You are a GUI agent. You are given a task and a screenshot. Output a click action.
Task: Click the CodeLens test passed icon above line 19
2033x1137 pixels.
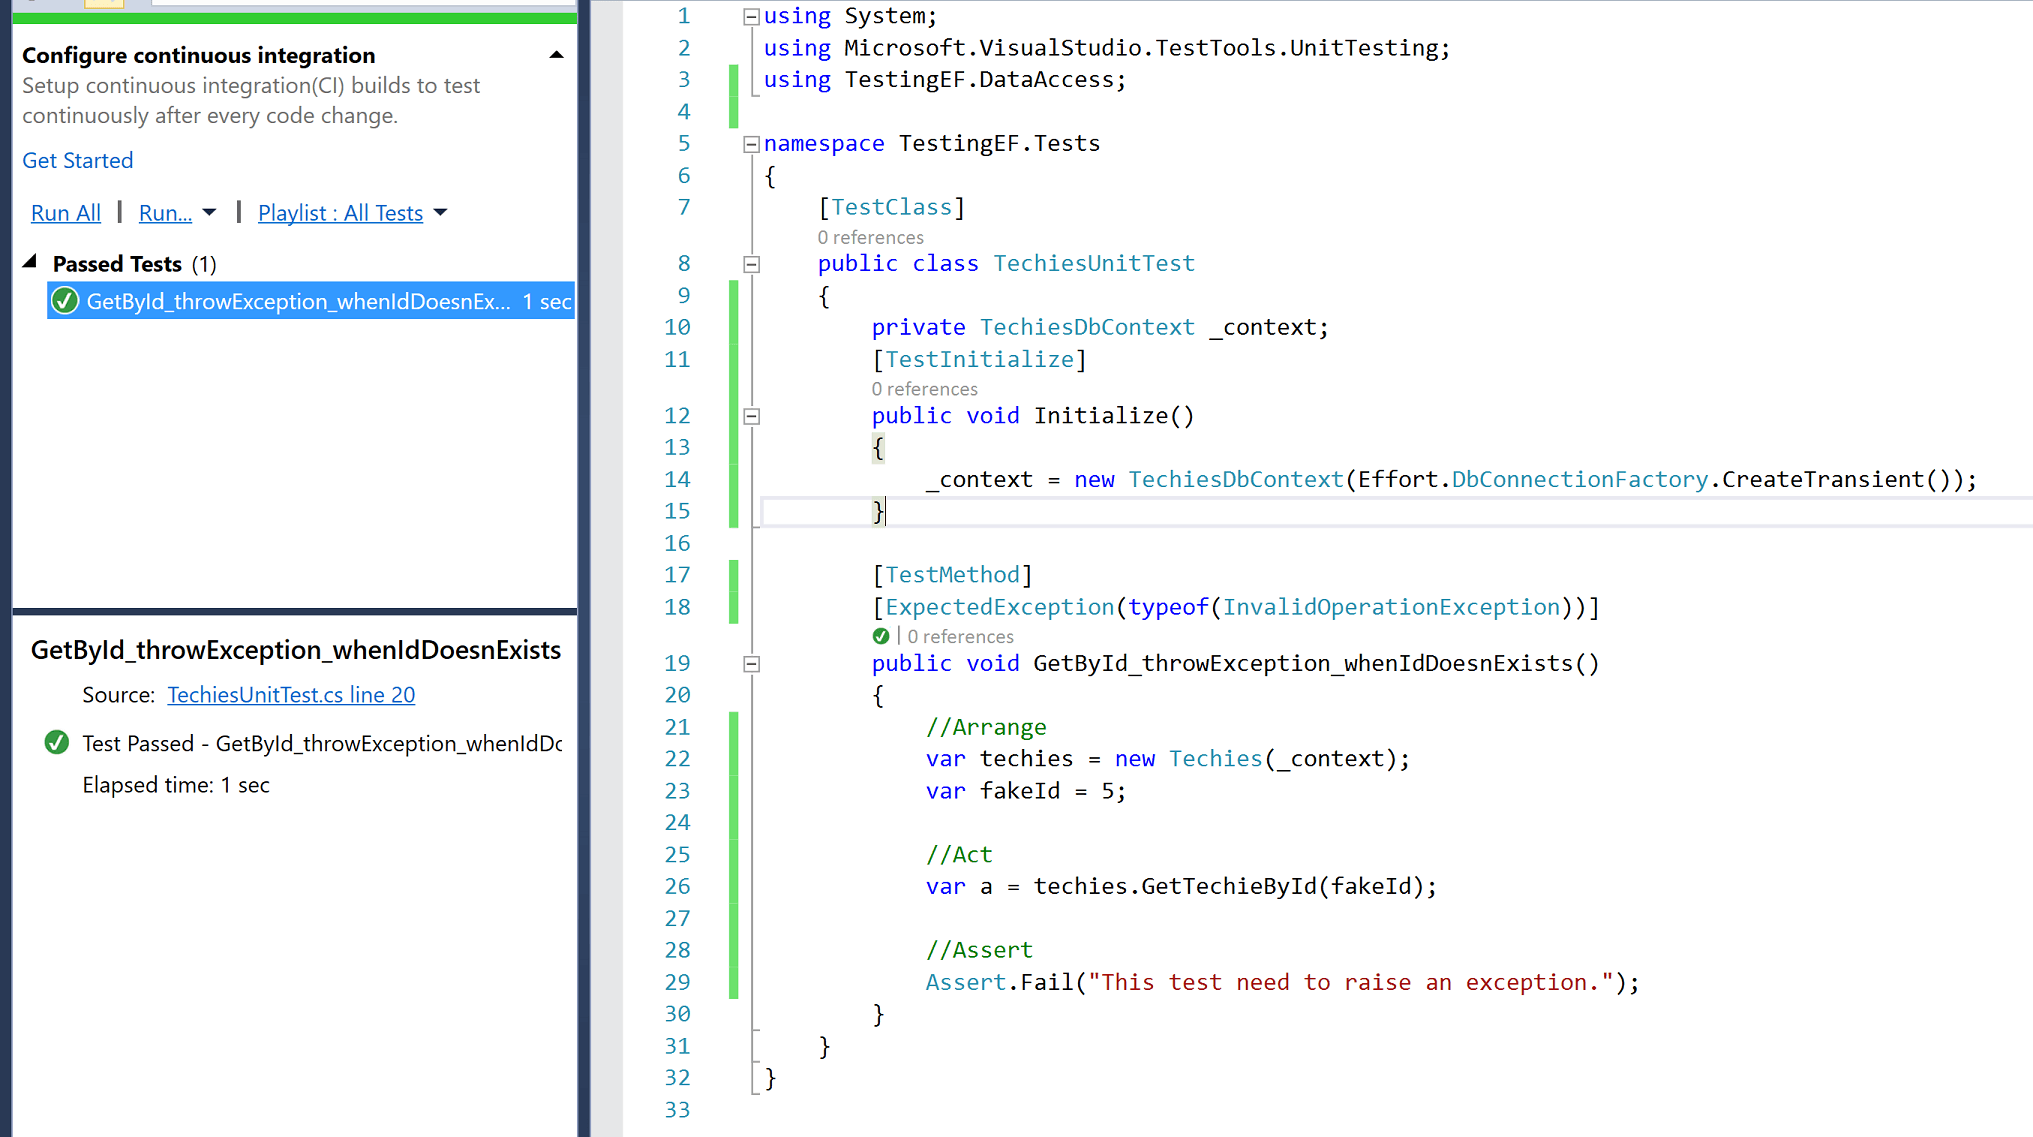pyautogui.click(x=881, y=636)
